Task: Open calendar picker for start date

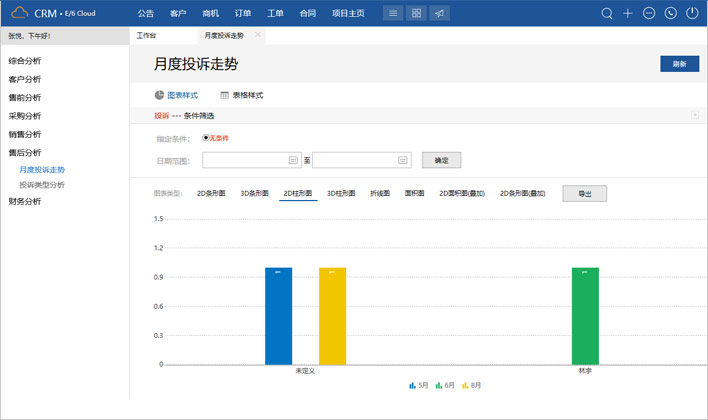Action: tap(293, 159)
